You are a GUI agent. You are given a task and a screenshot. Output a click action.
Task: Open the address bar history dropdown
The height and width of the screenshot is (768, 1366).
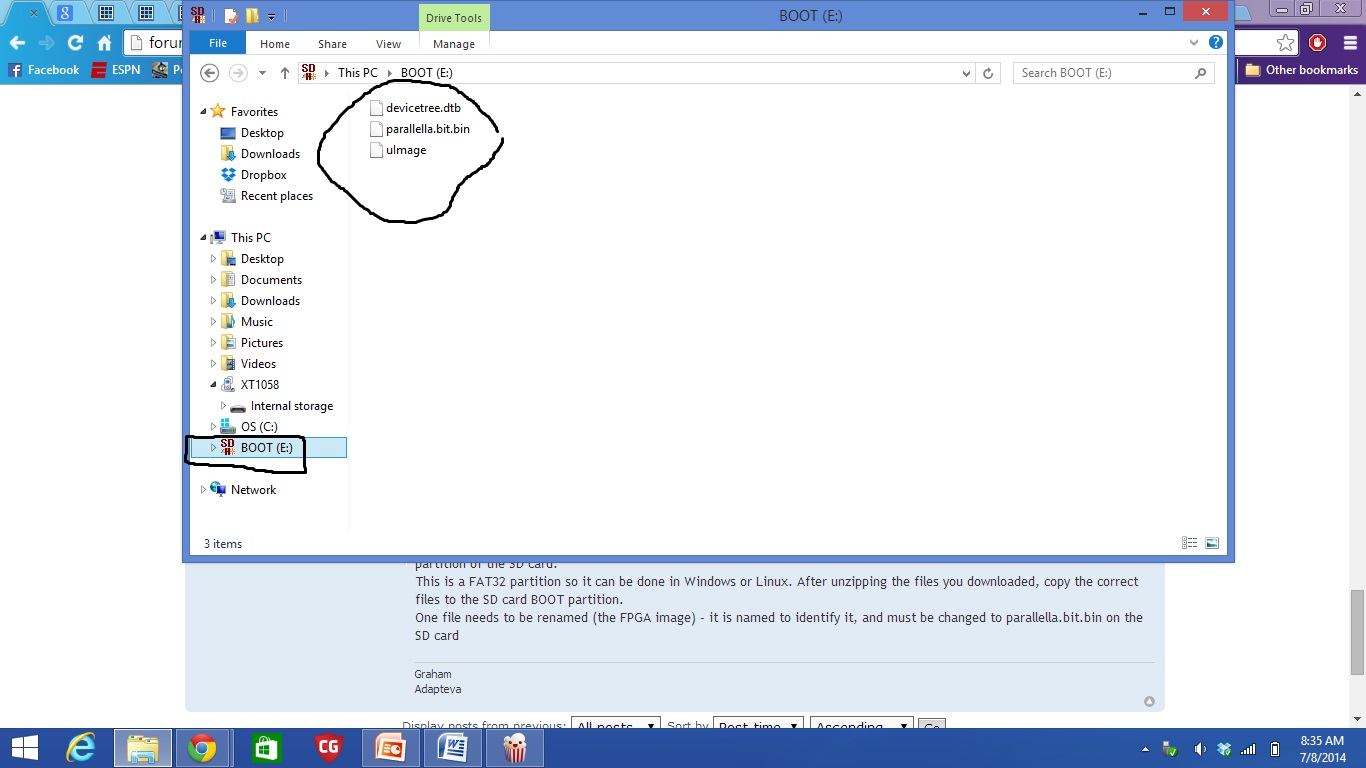966,73
